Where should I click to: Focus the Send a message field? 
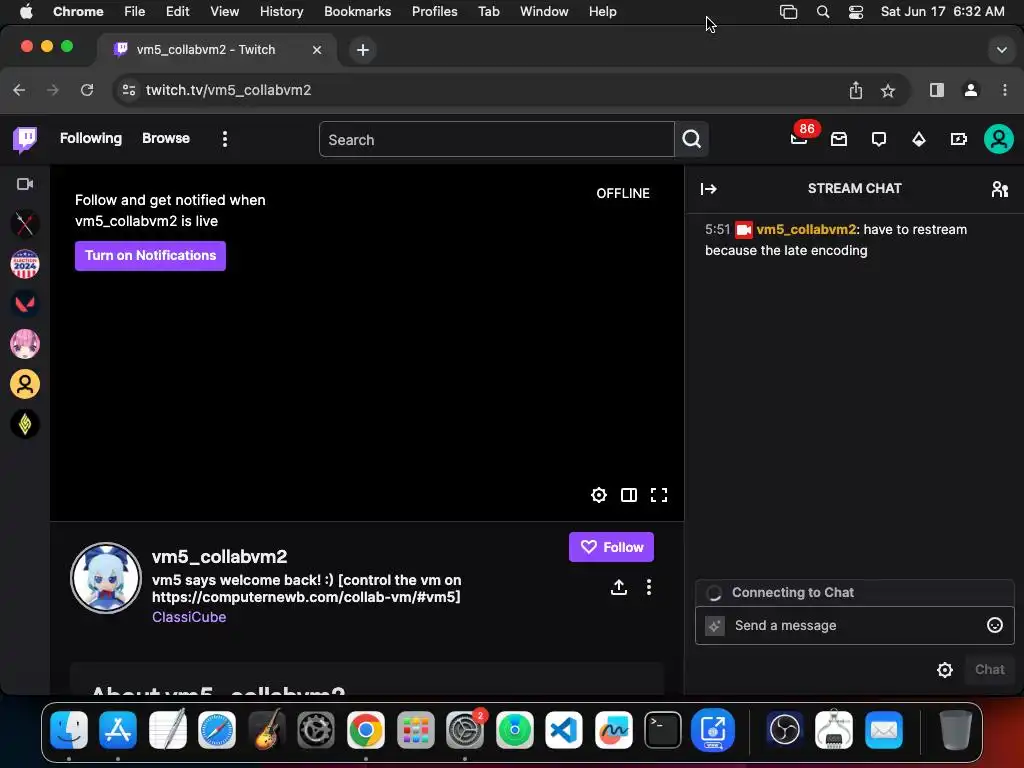[x=855, y=626]
